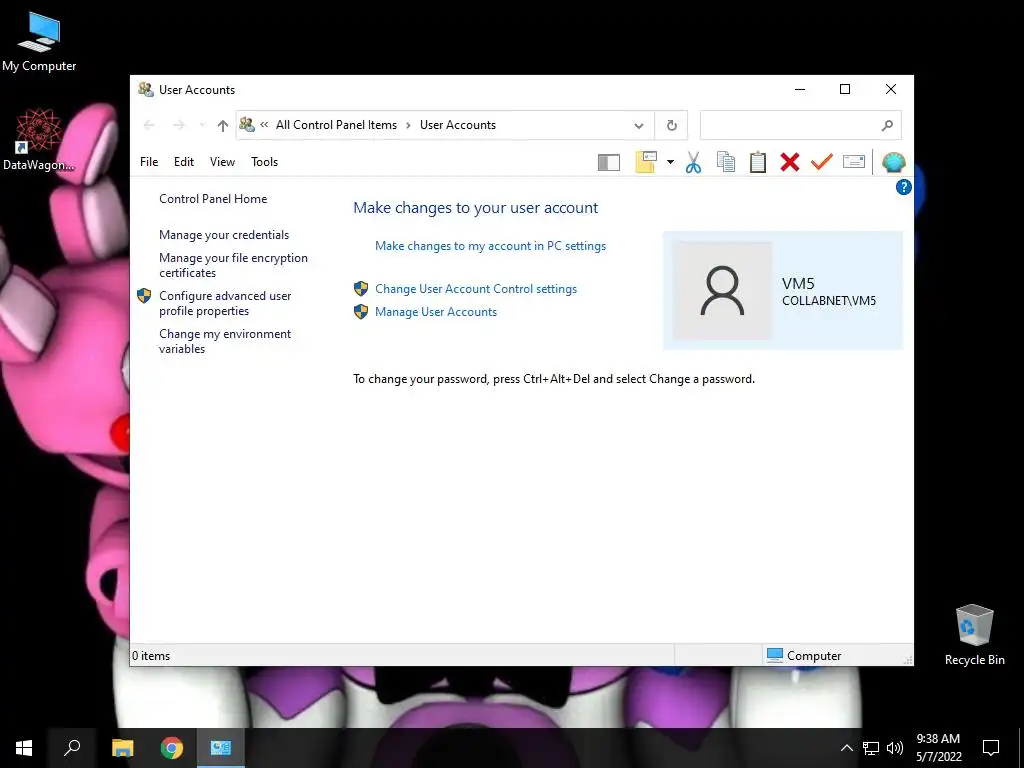Click the taskbar Search magnifier
The image size is (1024, 768).
coord(72,748)
